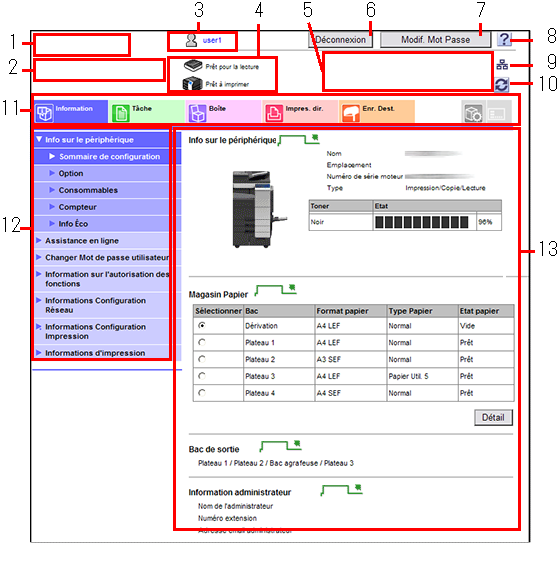Image resolution: width=560 pixels, height=572 pixels.
Task: Click the Détail button
Action: tap(493, 417)
